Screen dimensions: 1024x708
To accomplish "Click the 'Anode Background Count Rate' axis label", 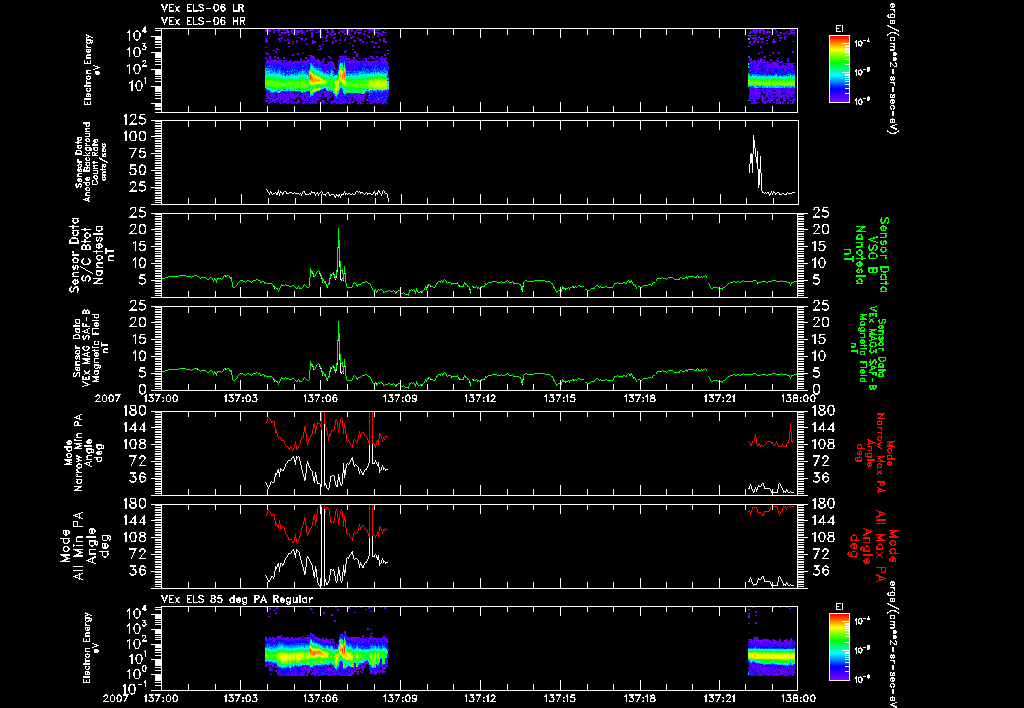I will 91,161.
